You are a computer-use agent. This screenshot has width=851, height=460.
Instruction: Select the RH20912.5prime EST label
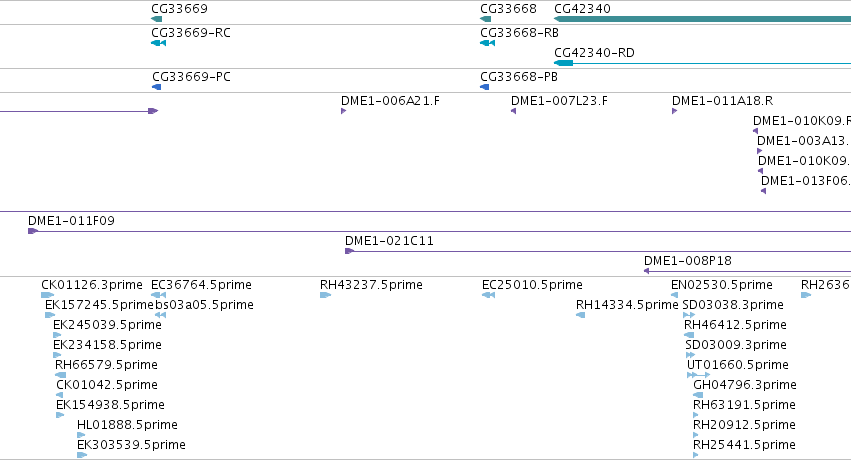click(x=744, y=425)
